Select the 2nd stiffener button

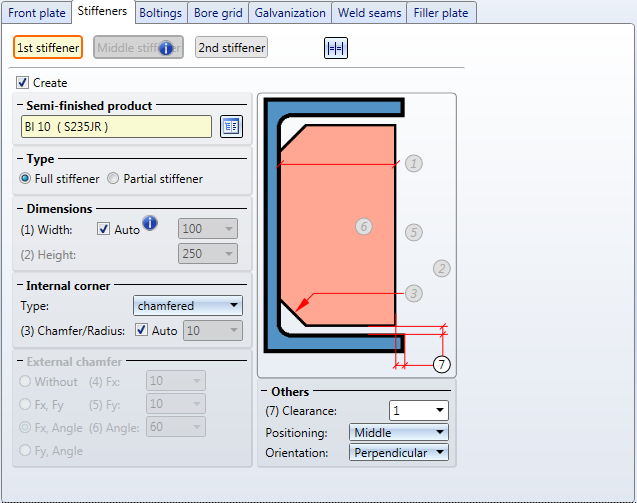(x=231, y=48)
